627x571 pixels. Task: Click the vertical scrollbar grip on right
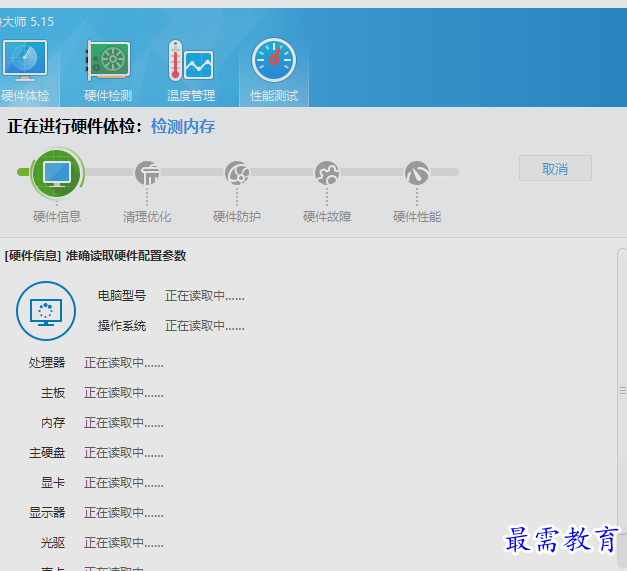[x=623, y=391]
